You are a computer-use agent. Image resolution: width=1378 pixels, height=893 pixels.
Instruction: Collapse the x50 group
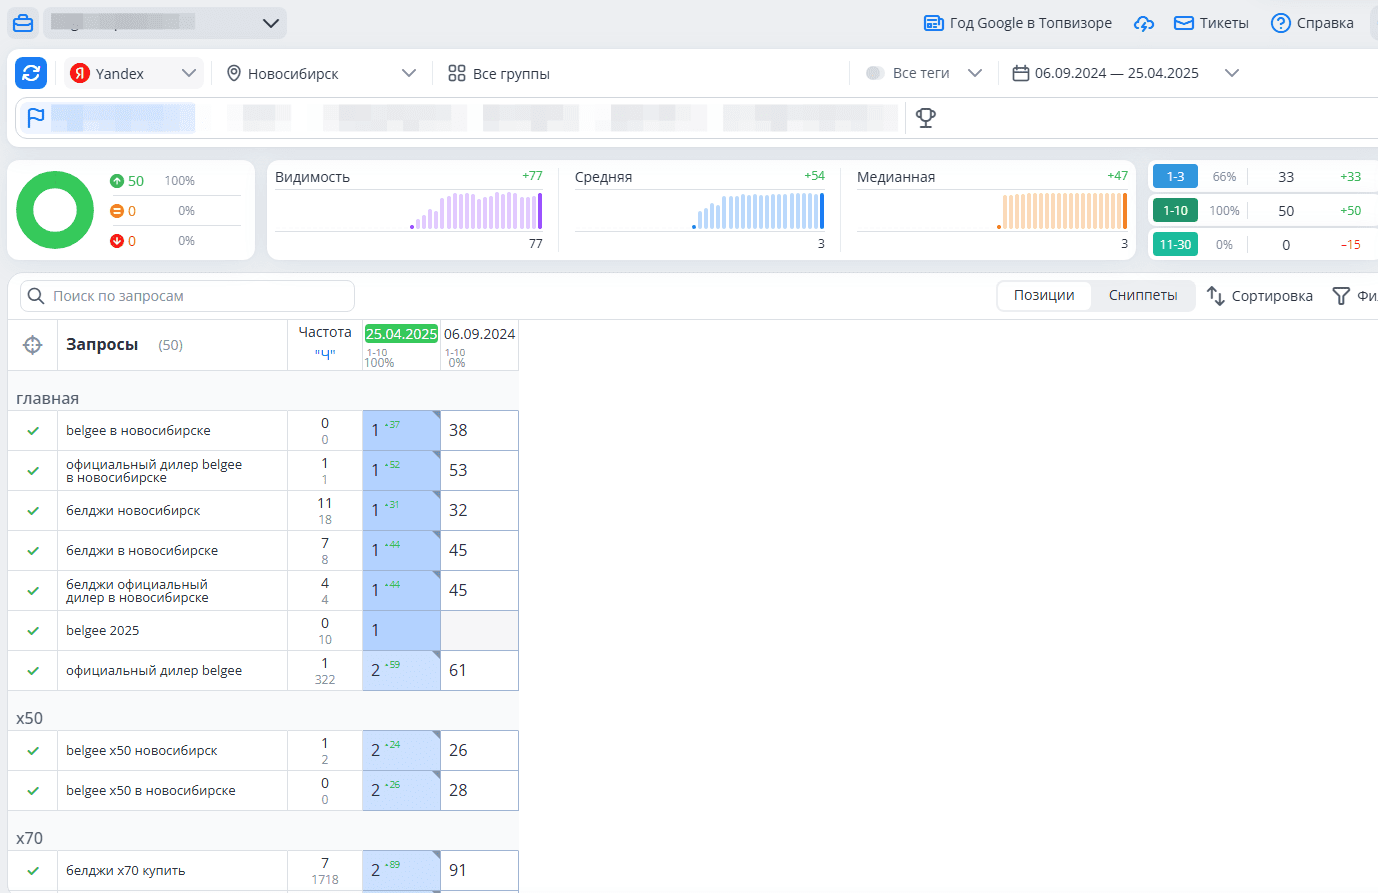[29, 718]
